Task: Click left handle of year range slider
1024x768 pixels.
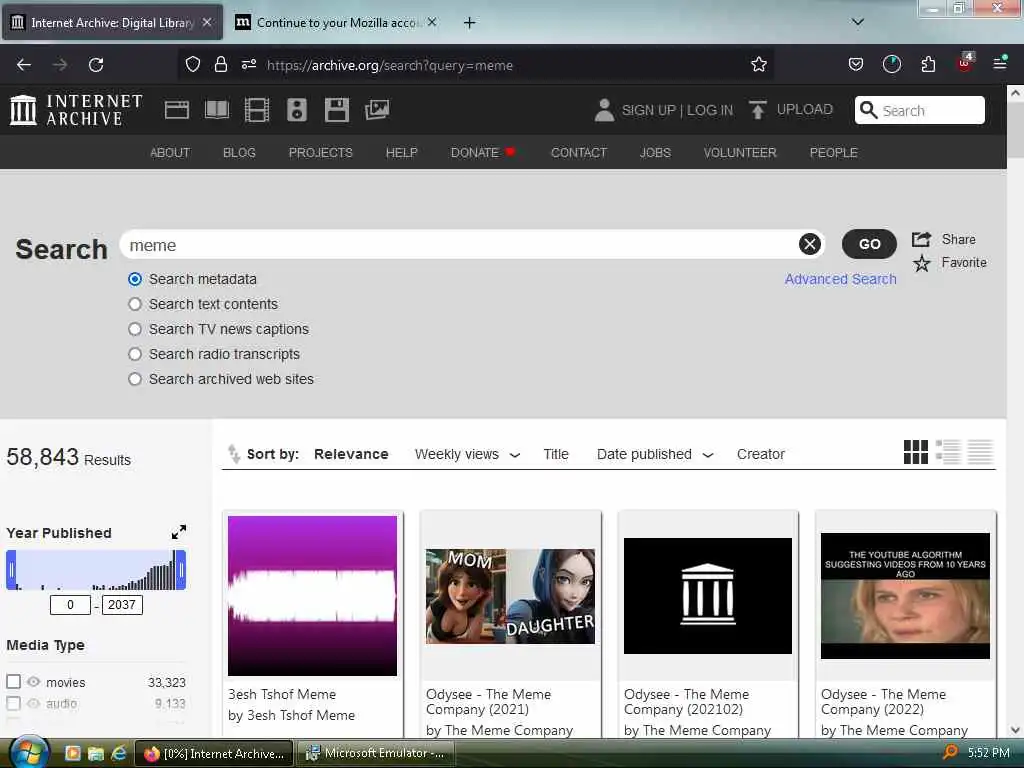Action: 11,570
